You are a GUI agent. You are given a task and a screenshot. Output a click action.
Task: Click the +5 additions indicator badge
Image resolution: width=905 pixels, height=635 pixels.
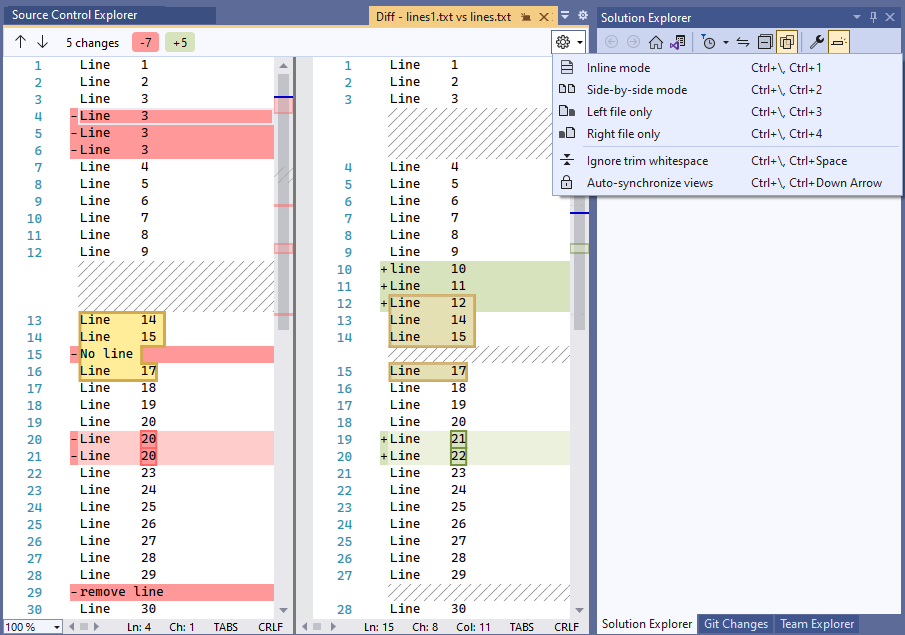tap(179, 42)
